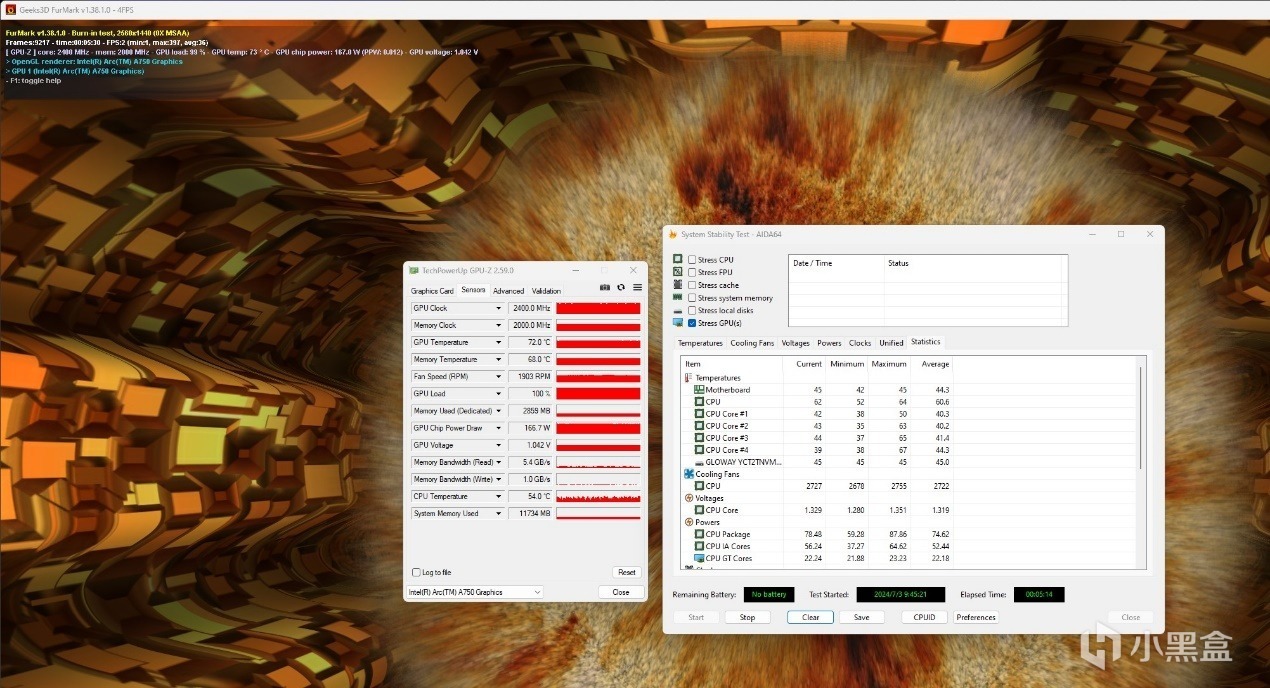Click the CPU Core #1 row icon

click(x=699, y=414)
